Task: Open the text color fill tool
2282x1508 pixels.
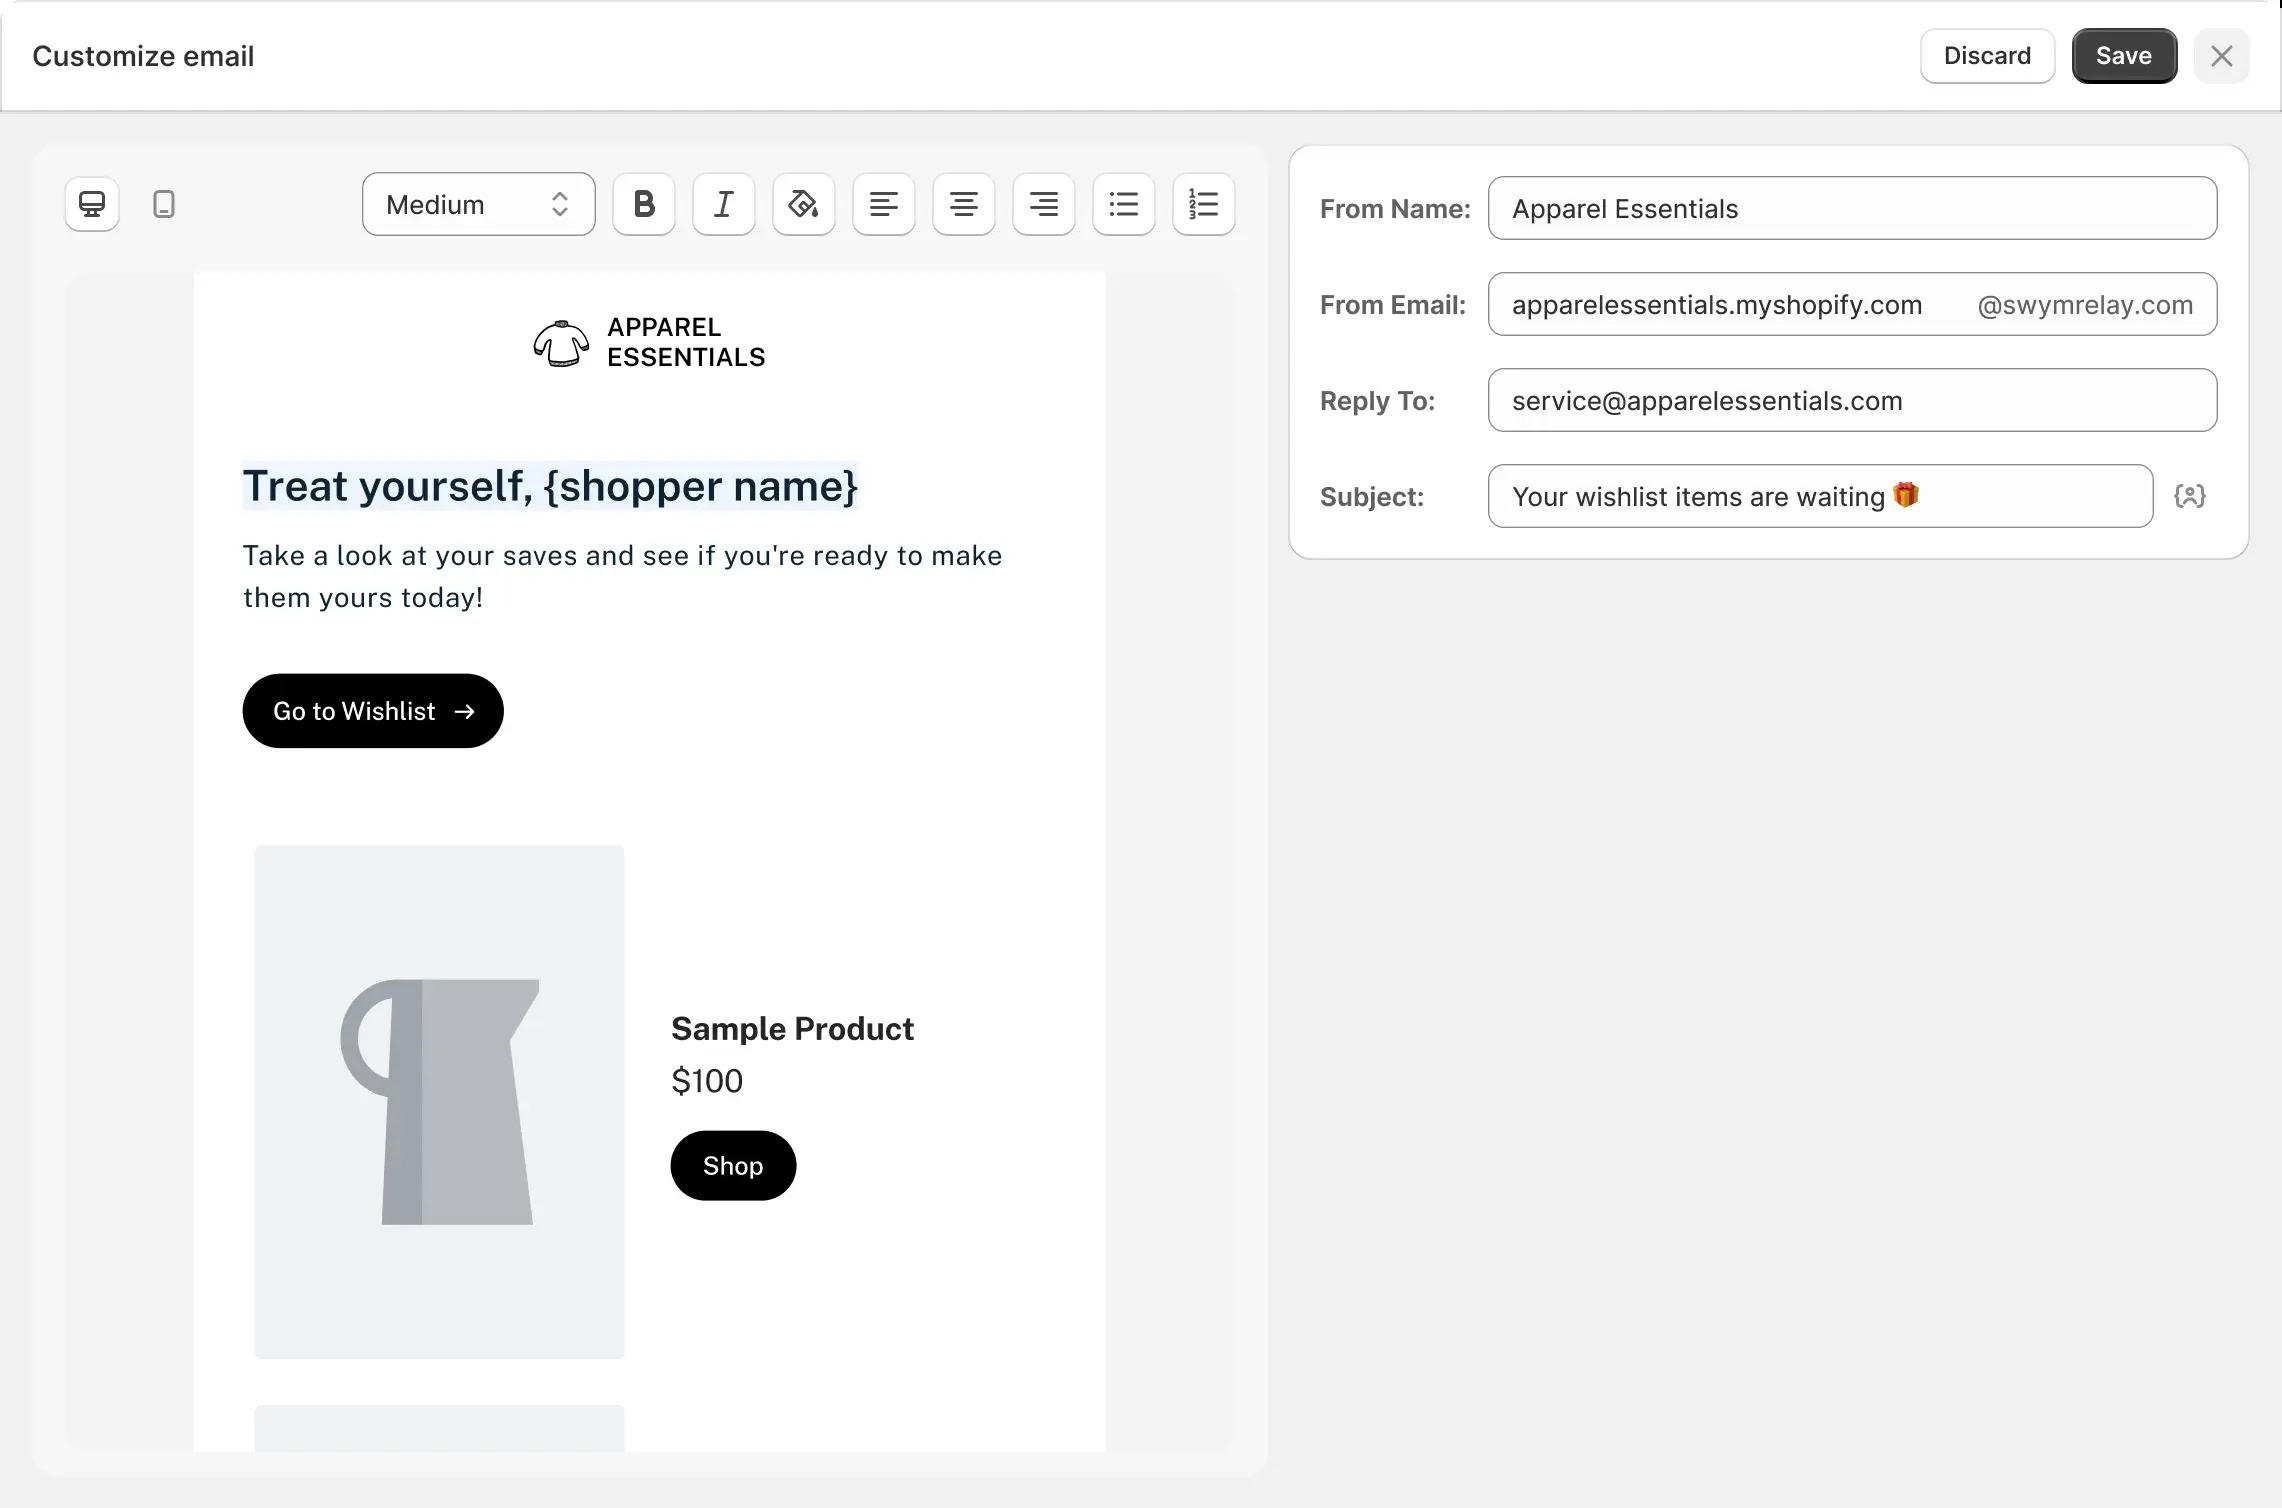Action: coord(802,204)
